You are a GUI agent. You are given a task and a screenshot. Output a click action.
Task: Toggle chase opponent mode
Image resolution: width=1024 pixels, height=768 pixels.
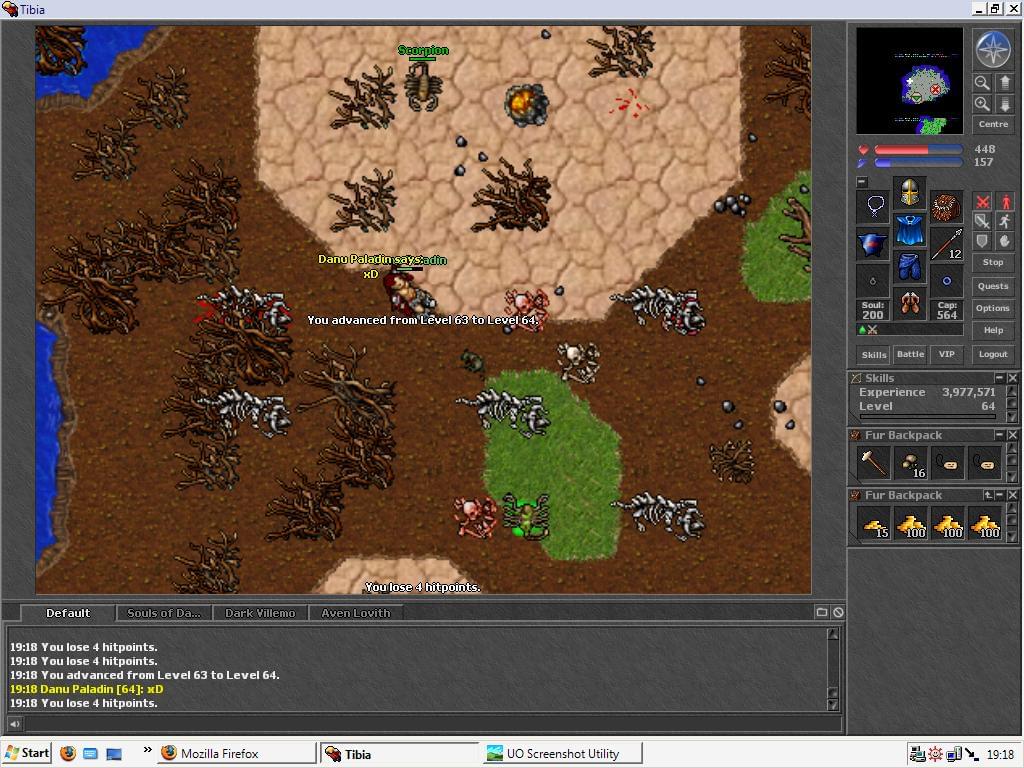(x=1005, y=221)
